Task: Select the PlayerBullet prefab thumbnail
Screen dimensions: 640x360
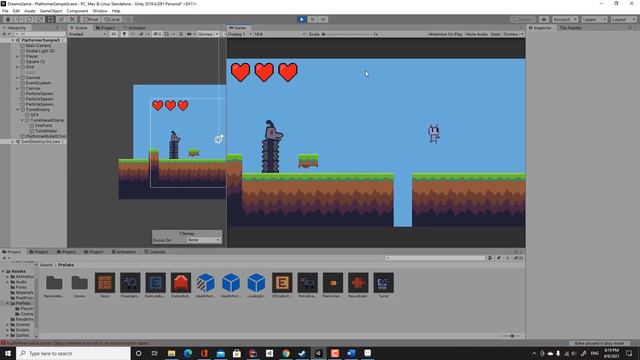Action: click(x=358, y=283)
